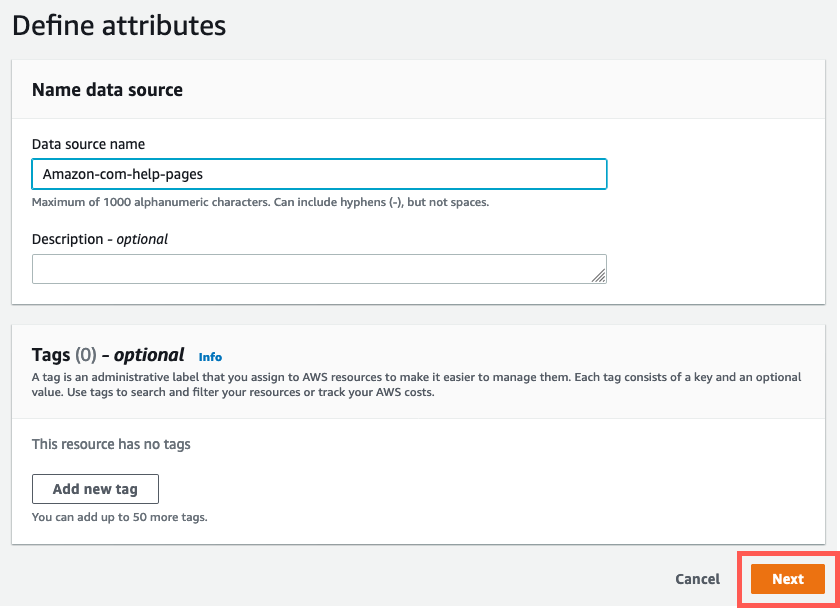Click the 'Maximum of 1000 alphanumeric characters' hint

tap(260, 202)
